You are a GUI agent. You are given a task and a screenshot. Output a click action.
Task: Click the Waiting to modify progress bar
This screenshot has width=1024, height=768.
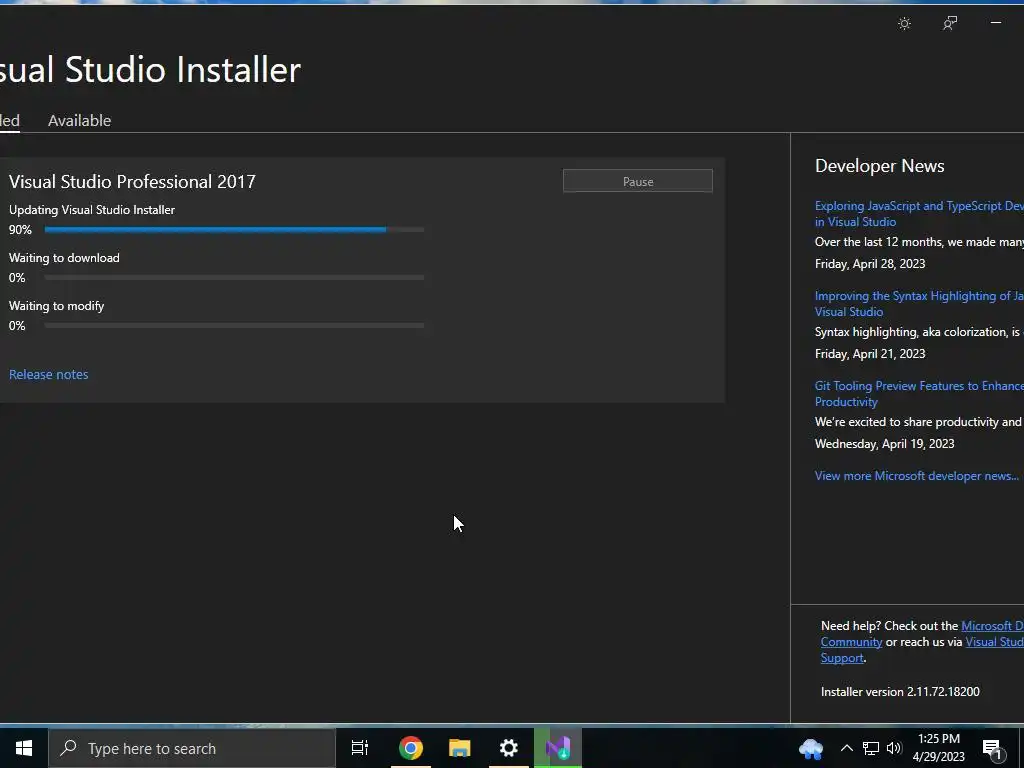tap(234, 325)
